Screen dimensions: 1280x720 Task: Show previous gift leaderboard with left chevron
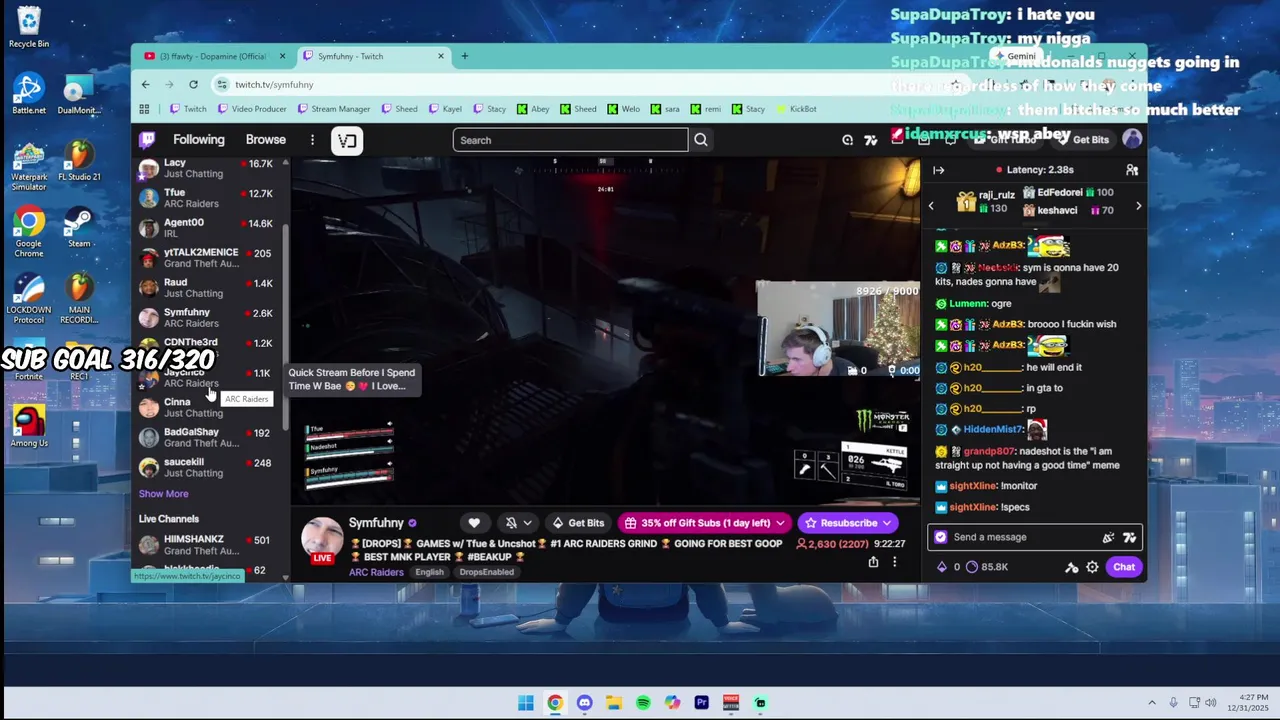(931, 206)
